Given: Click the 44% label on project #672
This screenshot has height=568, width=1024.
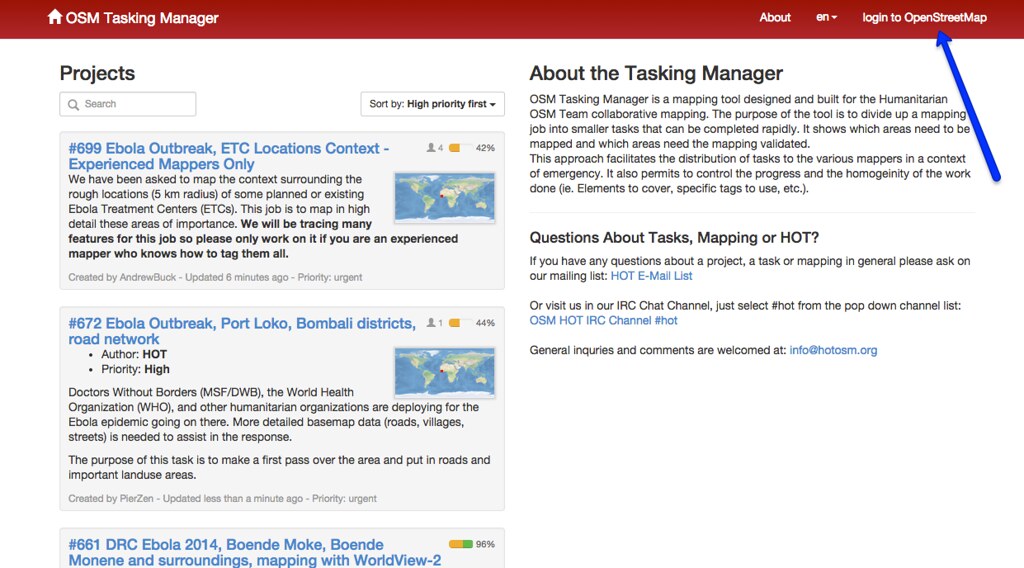Looking at the screenshot, I should tap(485, 323).
